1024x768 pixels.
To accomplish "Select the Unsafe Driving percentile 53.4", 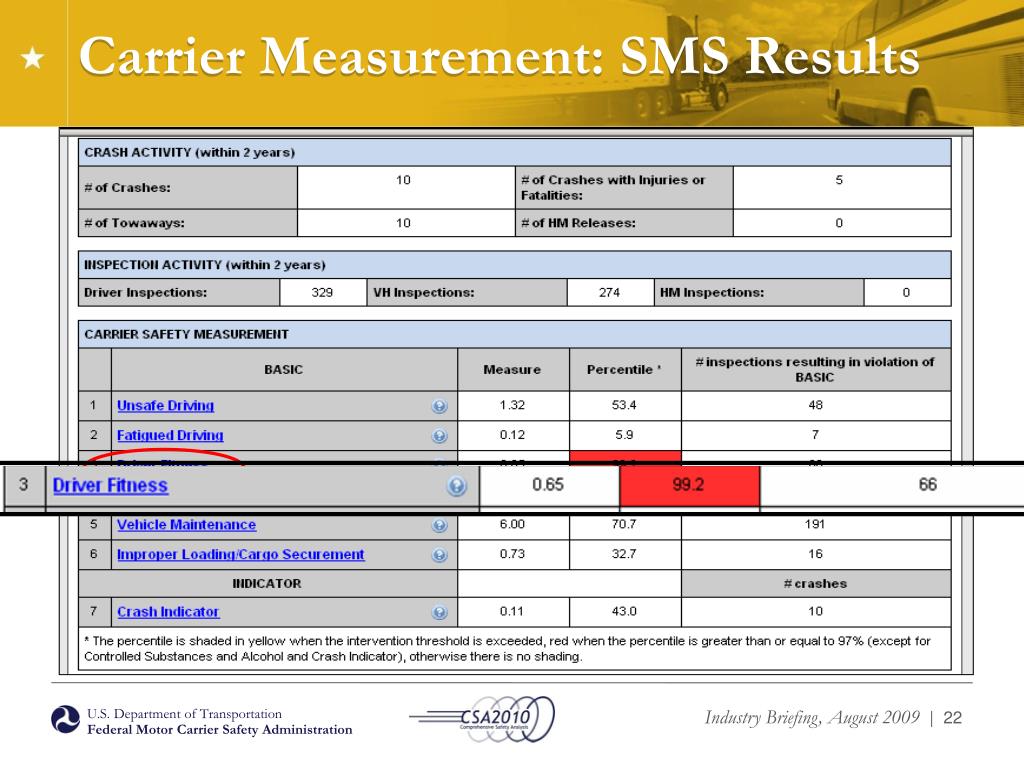I will point(624,406).
